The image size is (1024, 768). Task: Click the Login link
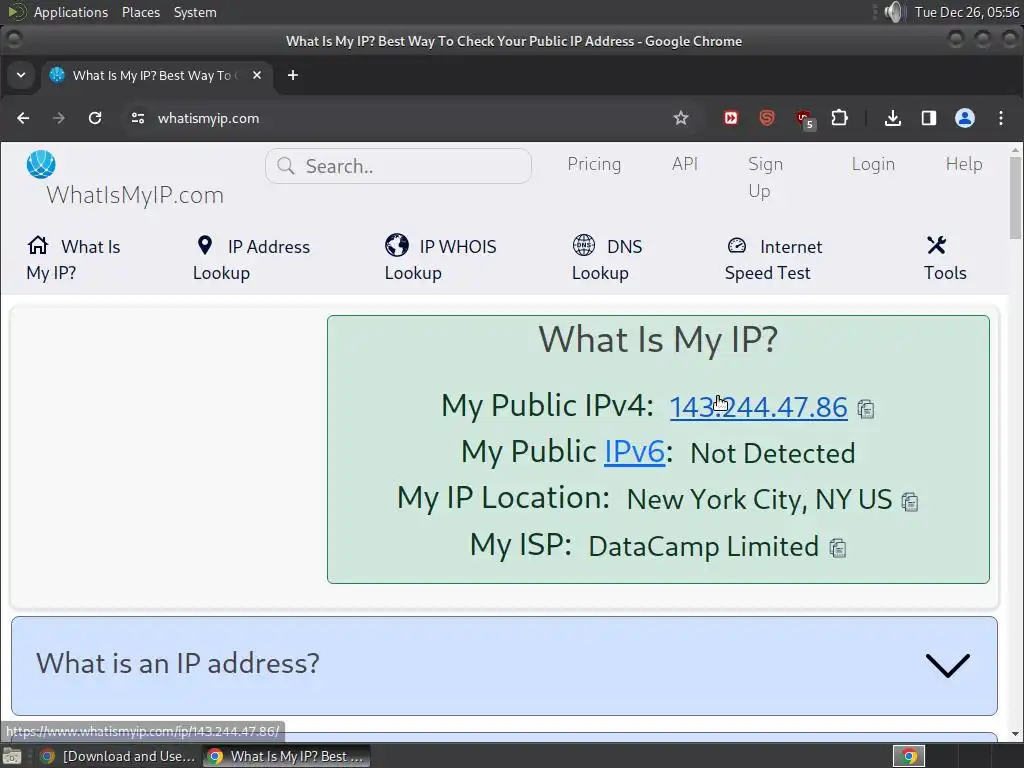coord(872,164)
